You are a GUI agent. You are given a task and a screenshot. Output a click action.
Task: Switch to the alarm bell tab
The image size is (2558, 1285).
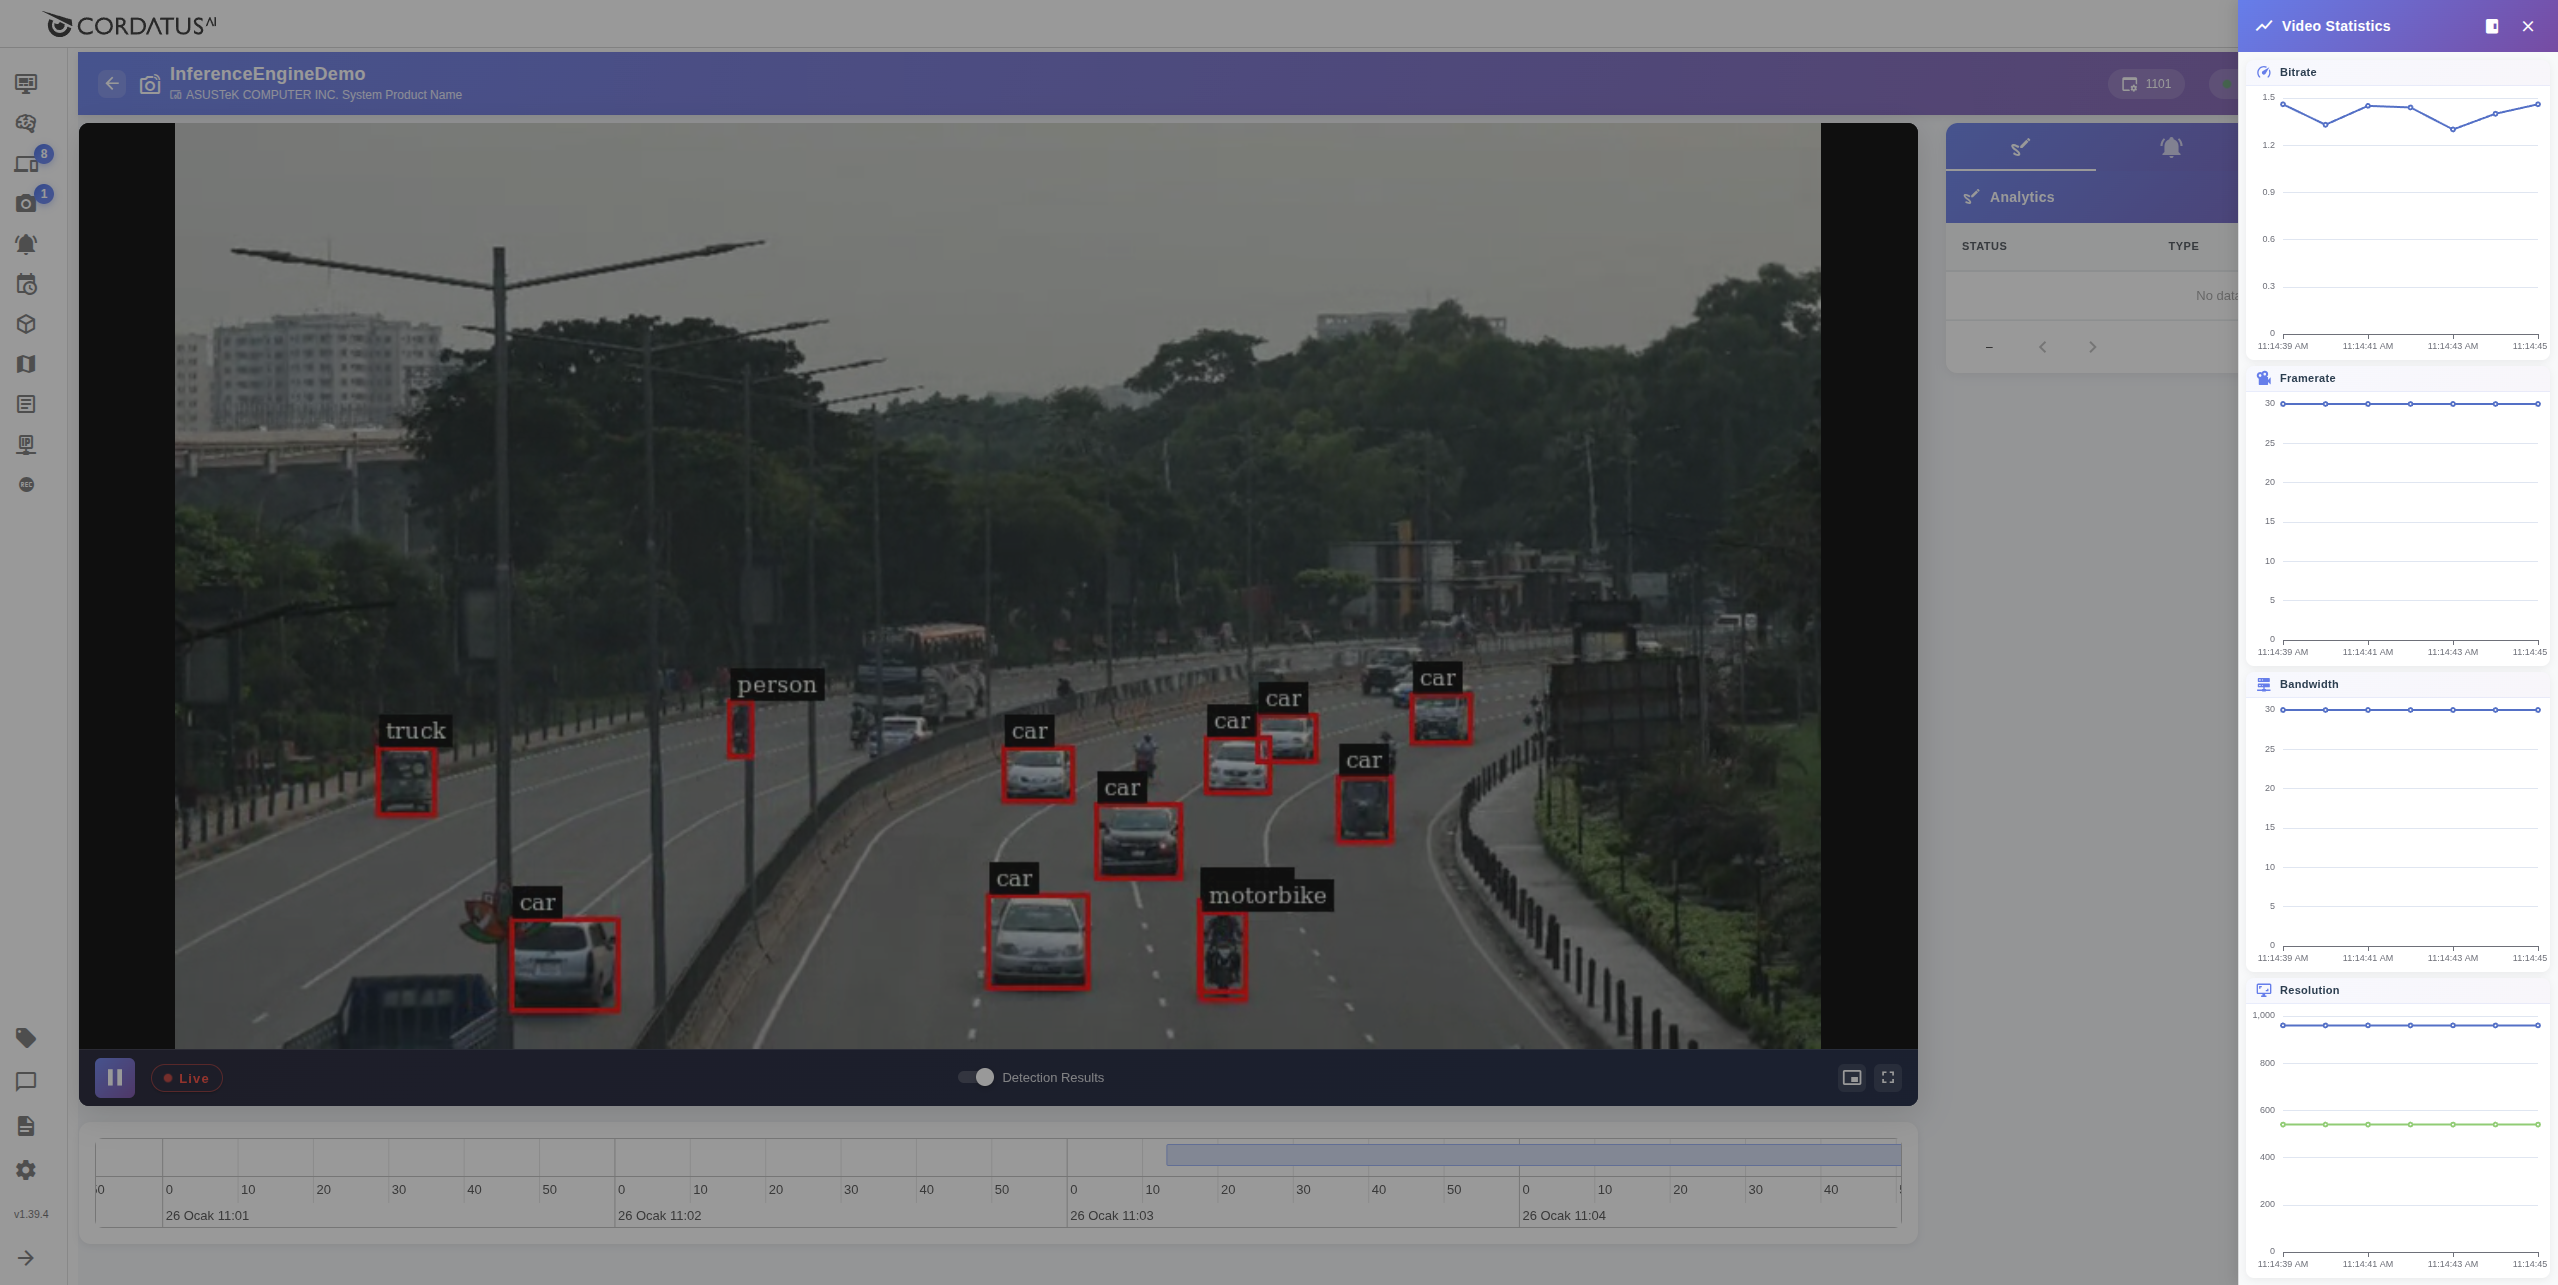(x=2170, y=148)
